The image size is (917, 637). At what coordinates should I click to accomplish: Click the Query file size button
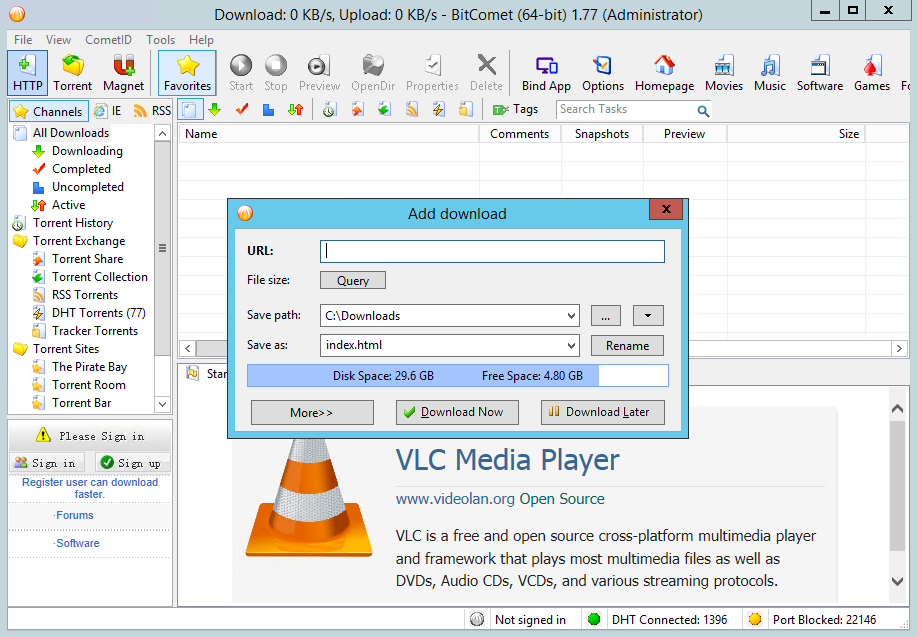coord(353,280)
